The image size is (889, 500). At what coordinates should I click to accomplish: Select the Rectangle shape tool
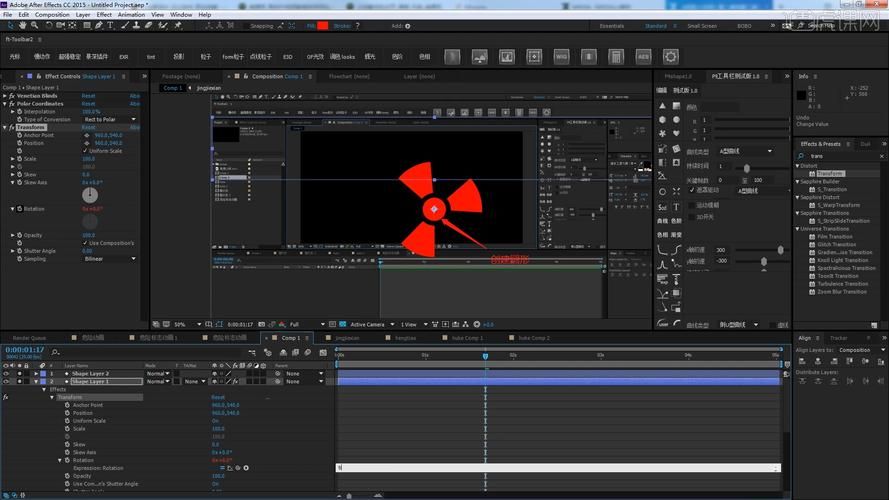(x=87, y=26)
